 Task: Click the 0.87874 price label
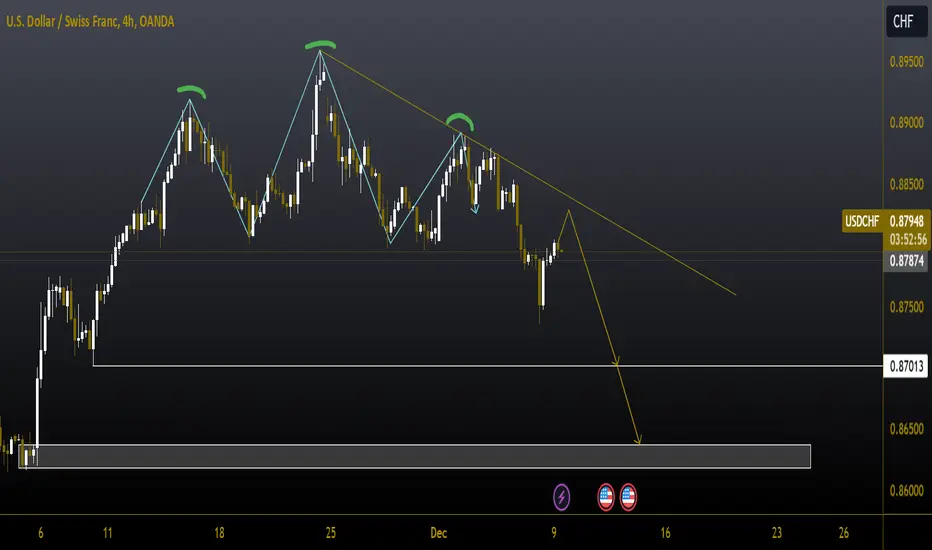(906, 260)
